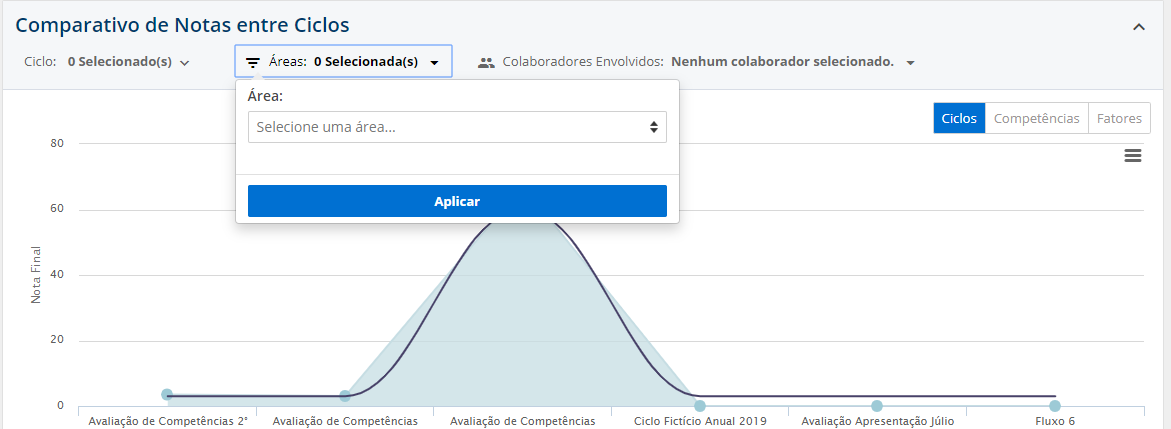Click the filter icon beside Áreas
Viewport: 1171px width, 429px height.
[253, 62]
